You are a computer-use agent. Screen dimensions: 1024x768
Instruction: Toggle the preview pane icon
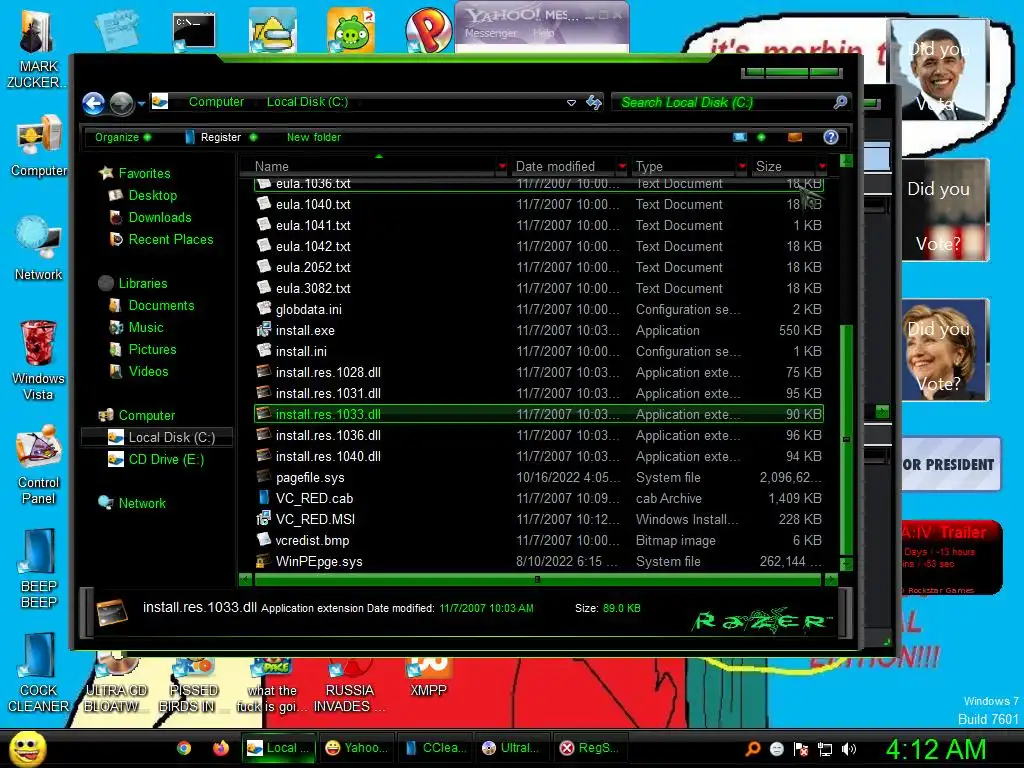[795, 137]
